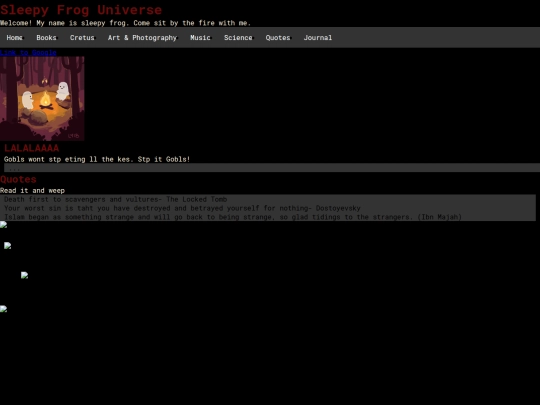Click the Sleepy Frog Universe title
Image resolution: width=540 pixels, height=405 pixels.
coord(81,10)
